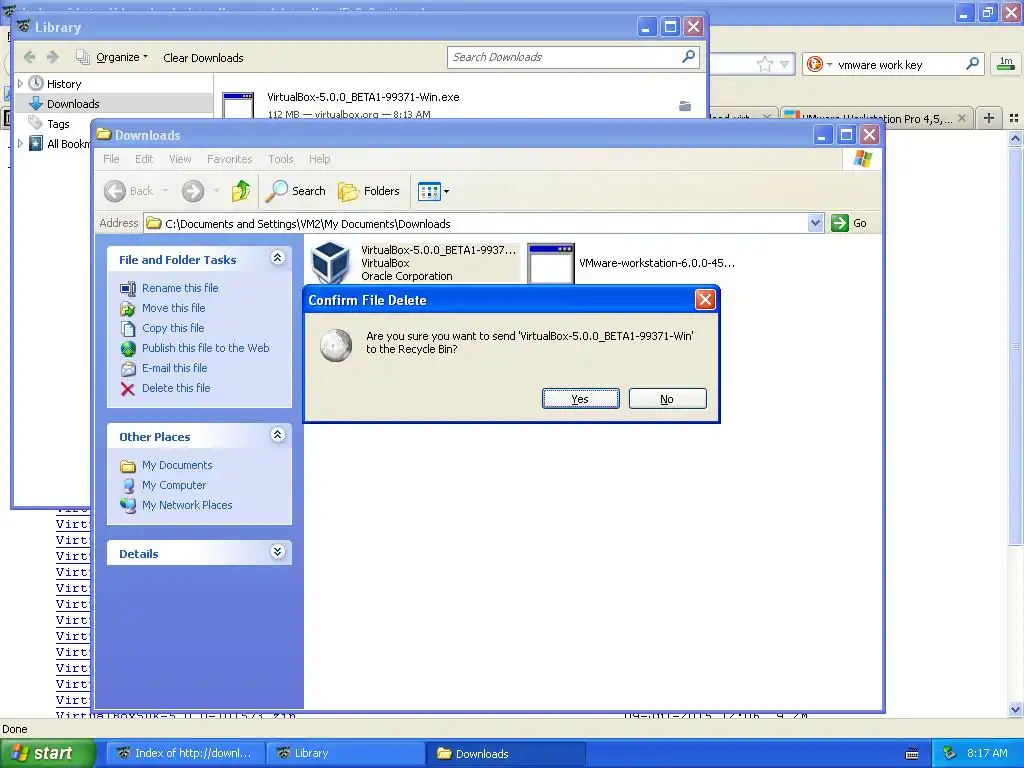This screenshot has height=768, width=1024.
Task: Click the Go button beside address bar
Action: click(x=849, y=223)
